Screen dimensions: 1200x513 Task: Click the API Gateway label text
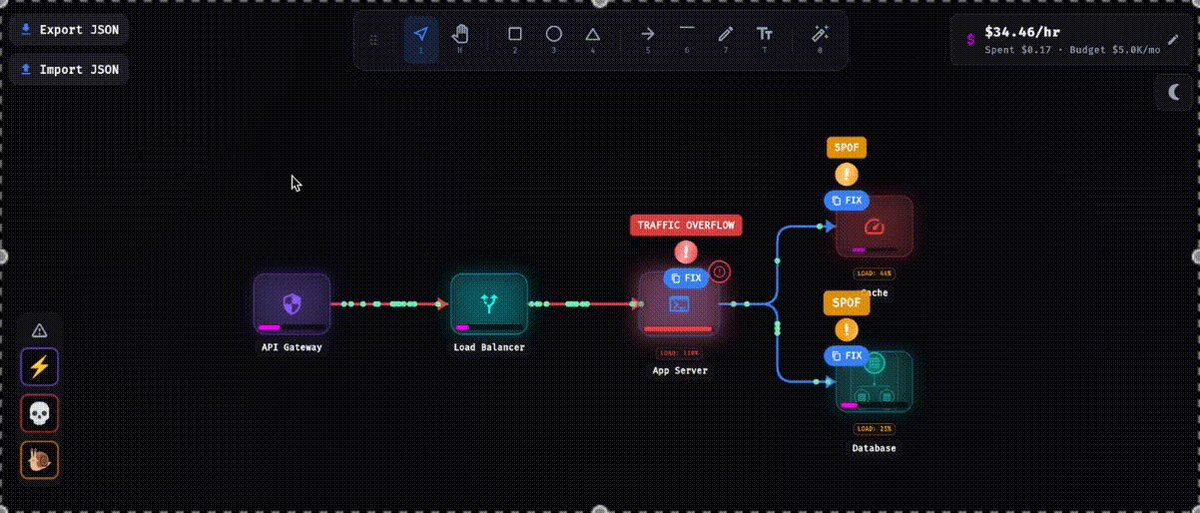tap(291, 347)
